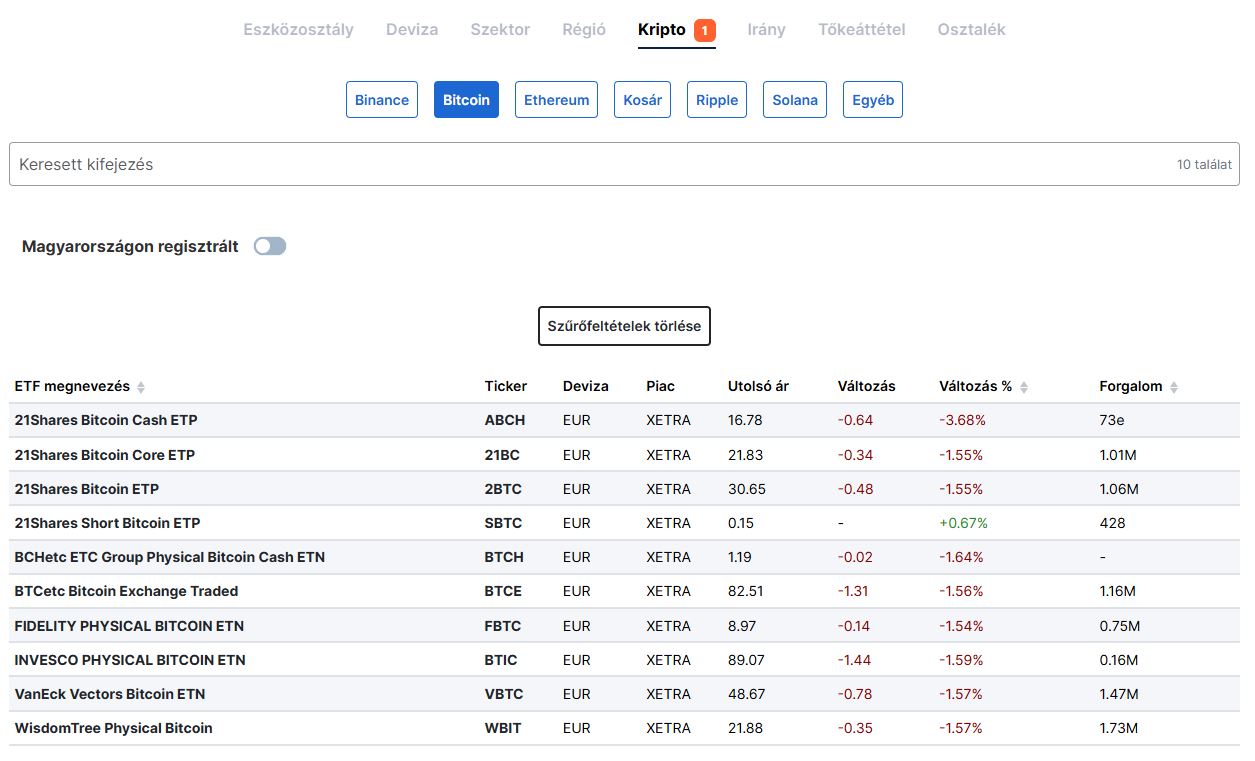Screen dimensions: 1255x761
Task: Open the Irány filter tab
Action: (x=766, y=29)
